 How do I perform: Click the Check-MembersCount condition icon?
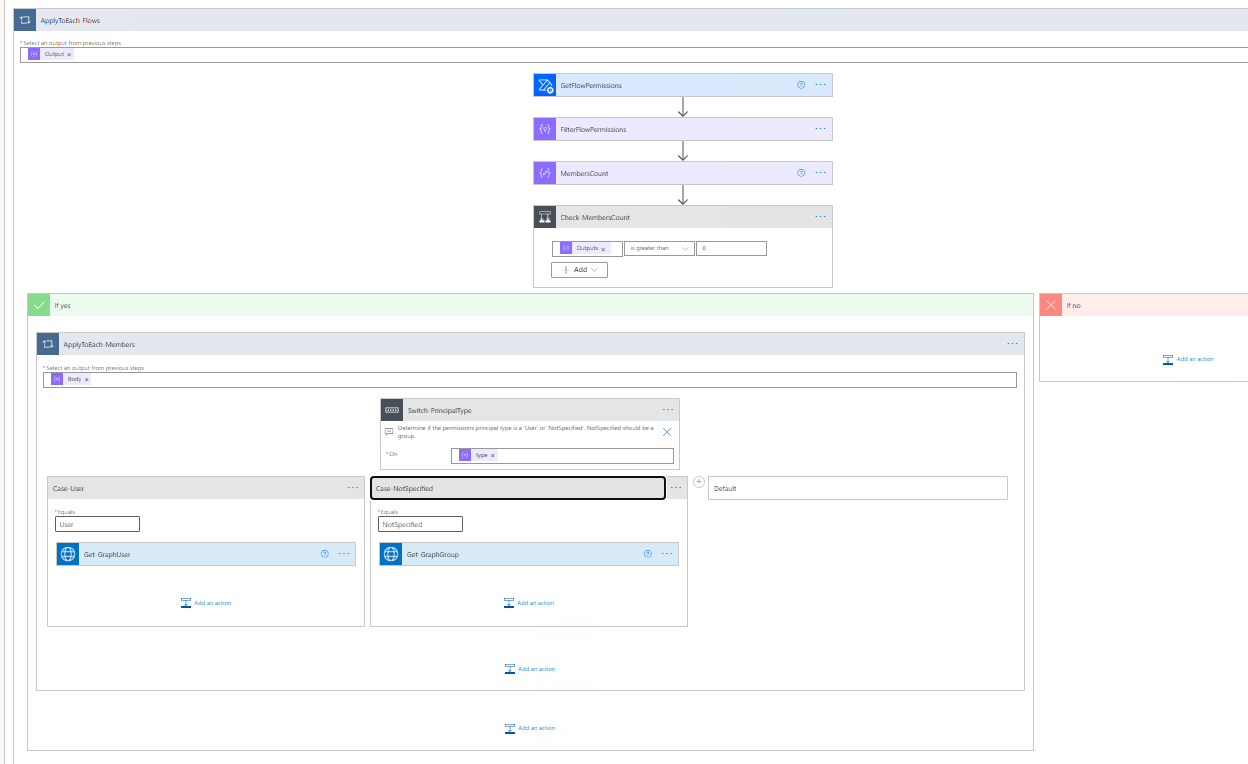tap(545, 216)
